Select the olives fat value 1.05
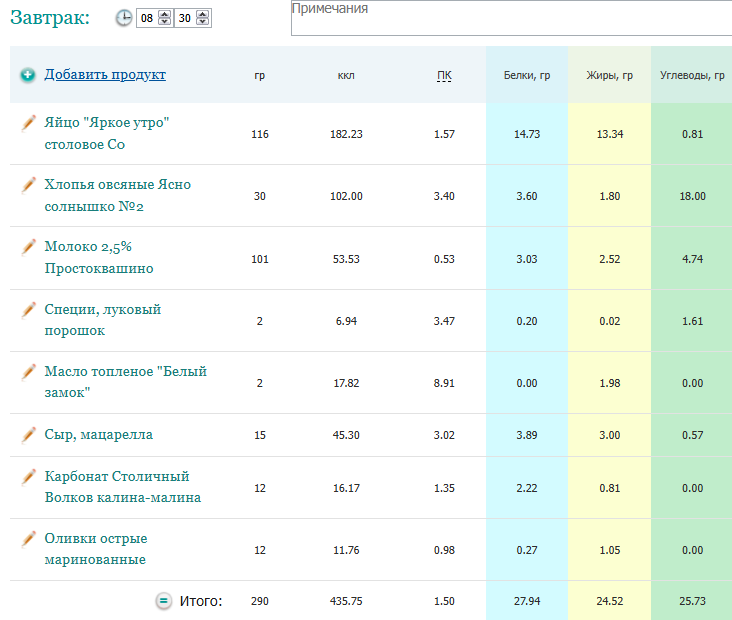The image size is (732, 620). (610, 551)
